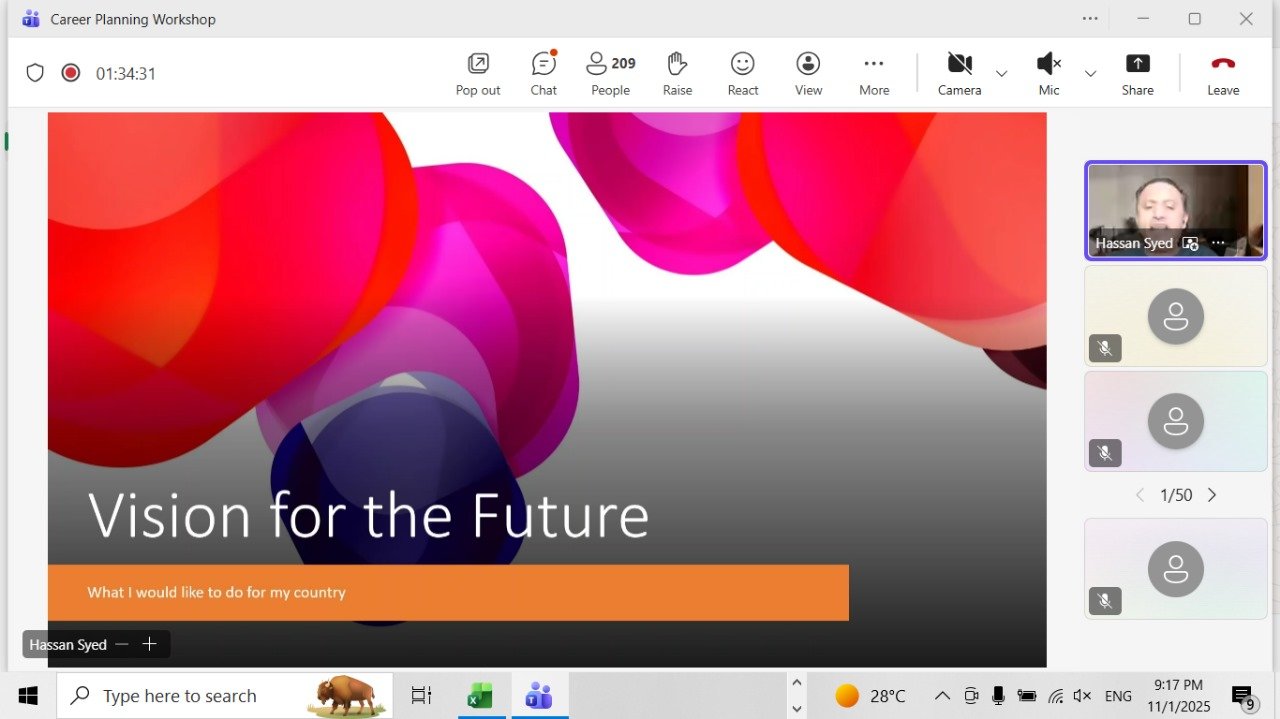1280x719 pixels.
Task: Open the Share content tray
Action: 1137,74
